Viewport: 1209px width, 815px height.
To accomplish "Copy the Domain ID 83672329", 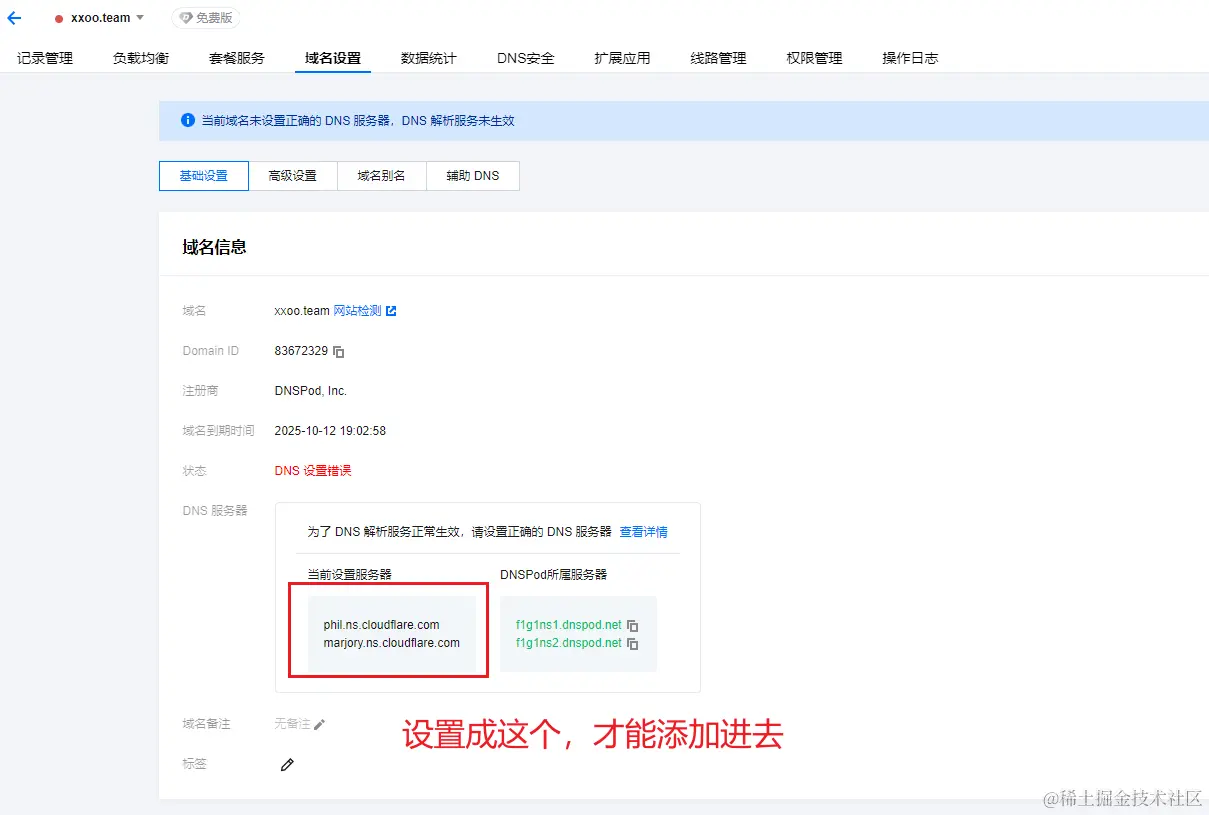I will coord(337,351).
